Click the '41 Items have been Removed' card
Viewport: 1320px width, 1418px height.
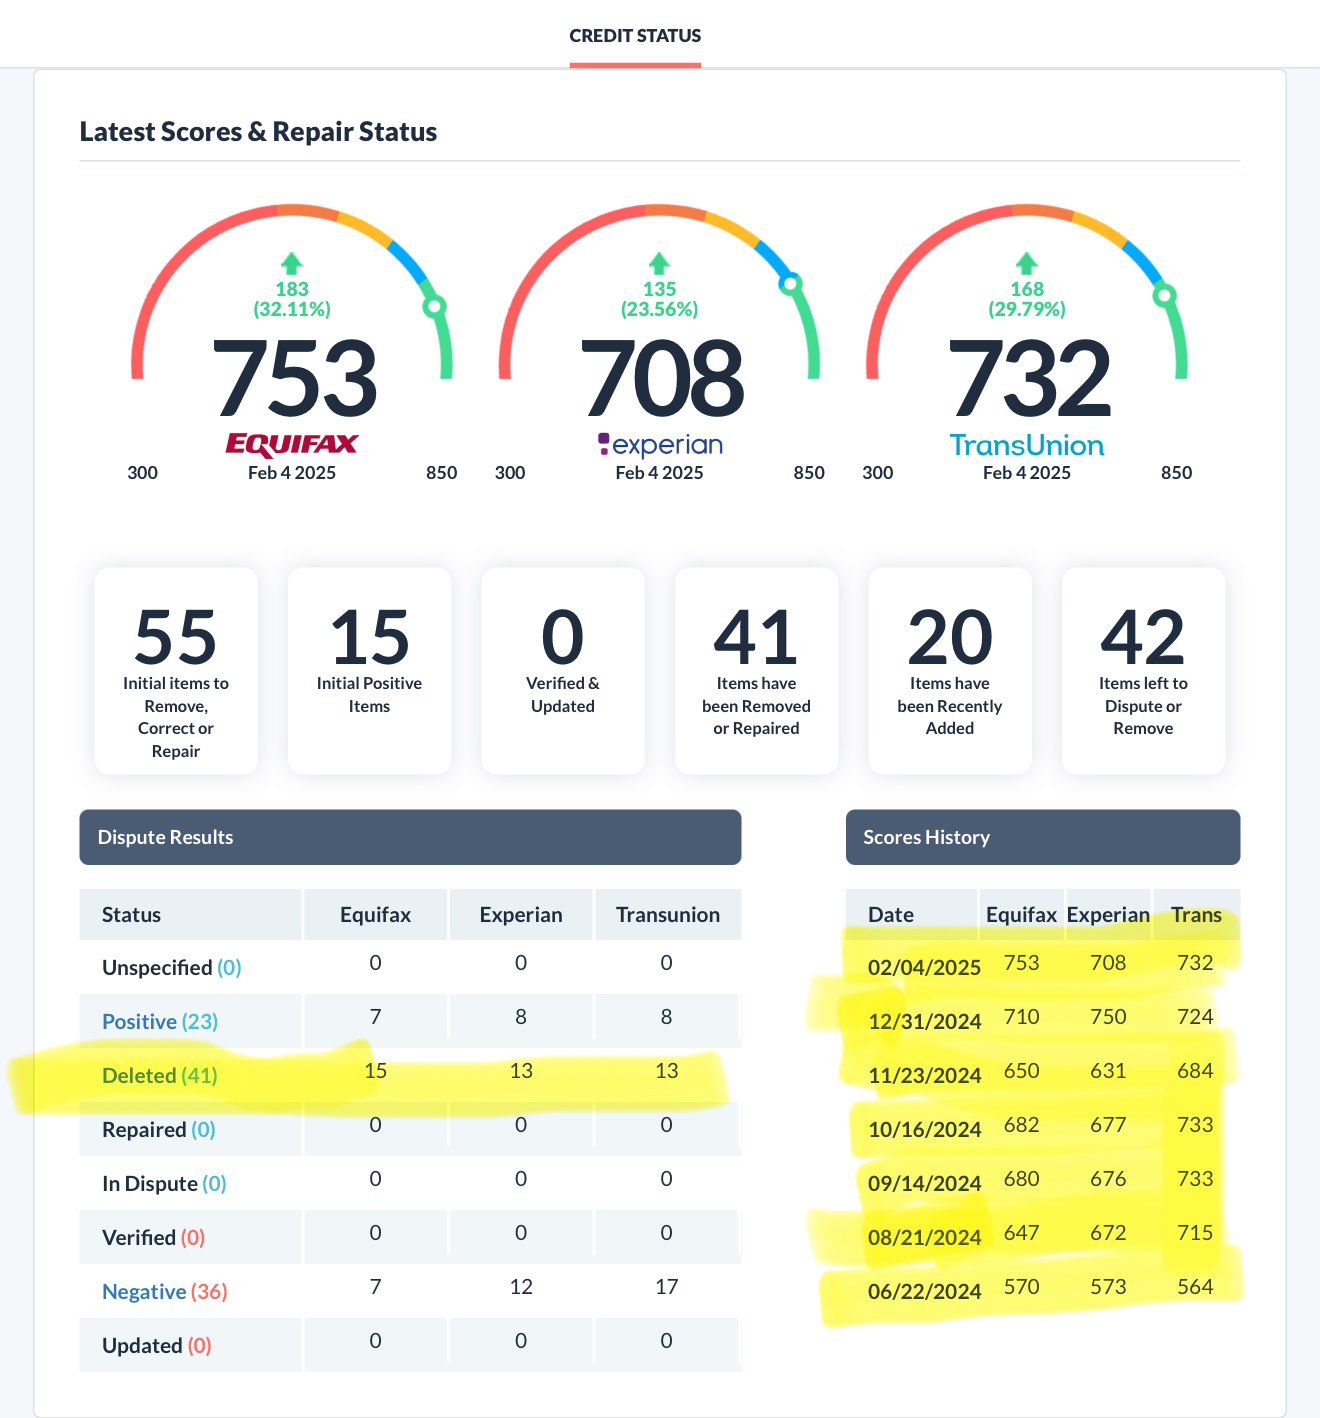tap(756, 671)
